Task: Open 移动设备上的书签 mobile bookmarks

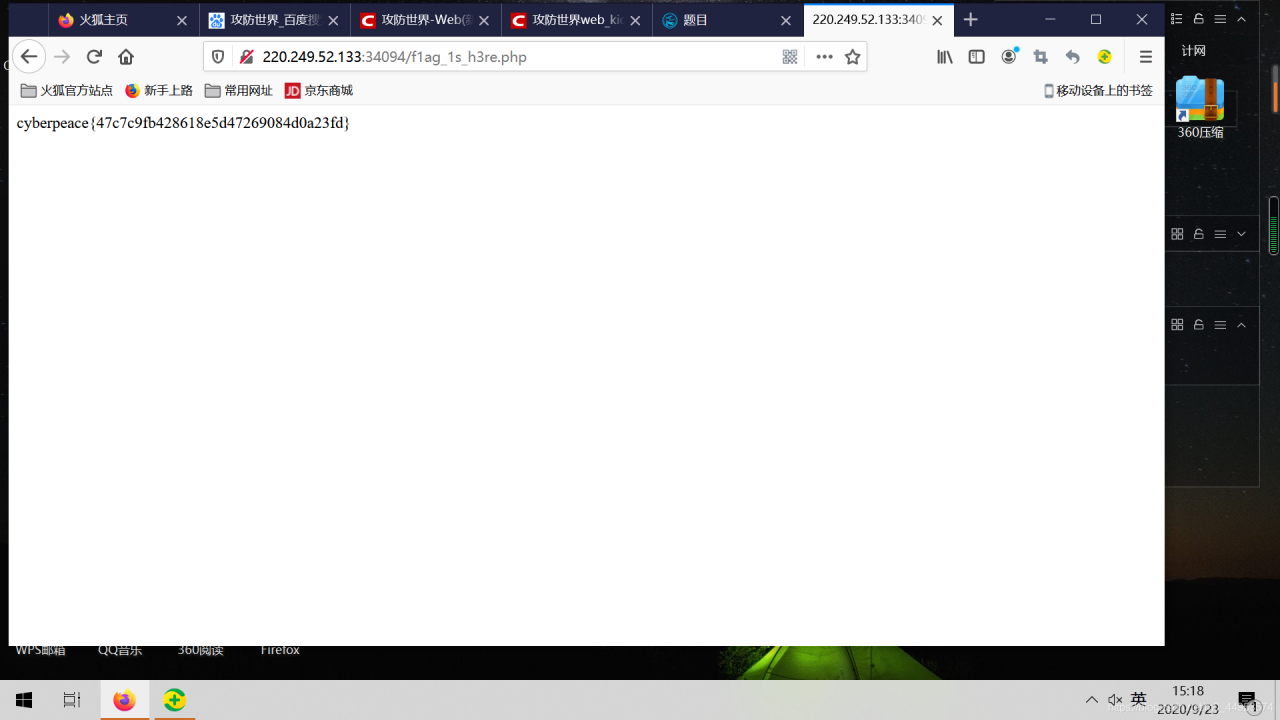Action: [x=1098, y=91]
